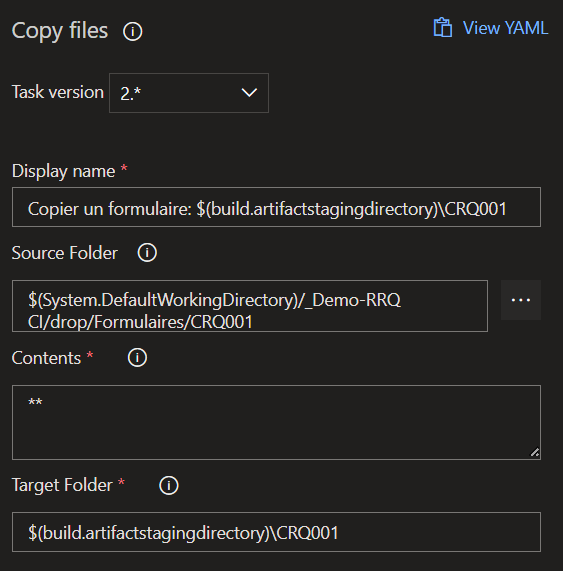Click the Task version label

point(58,92)
